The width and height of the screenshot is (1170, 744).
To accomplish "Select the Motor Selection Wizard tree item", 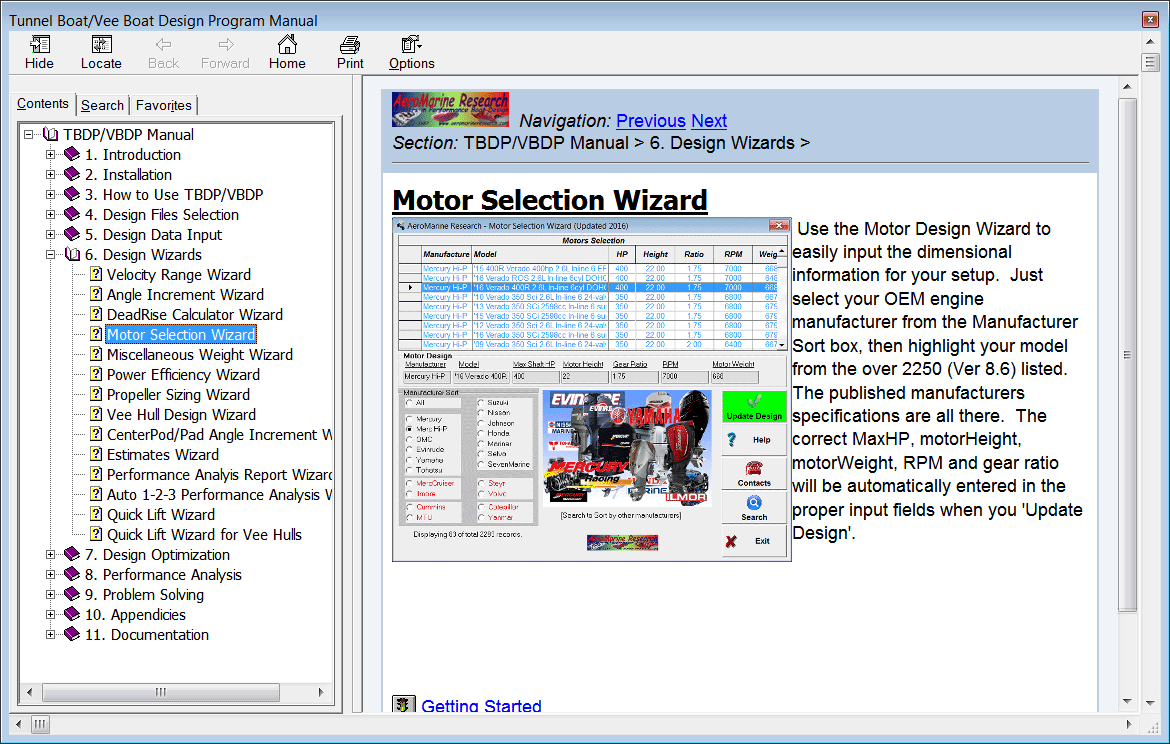I will pyautogui.click(x=181, y=335).
